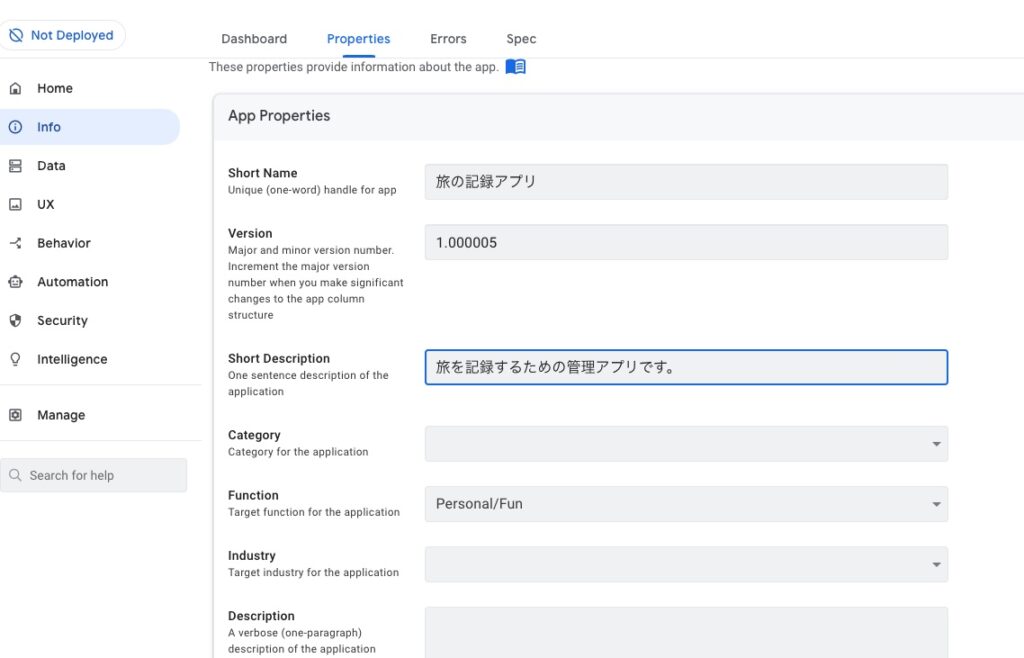The image size is (1024, 658).
Task: Select the Behavior sidebar icon
Action: pyautogui.click(x=16, y=243)
